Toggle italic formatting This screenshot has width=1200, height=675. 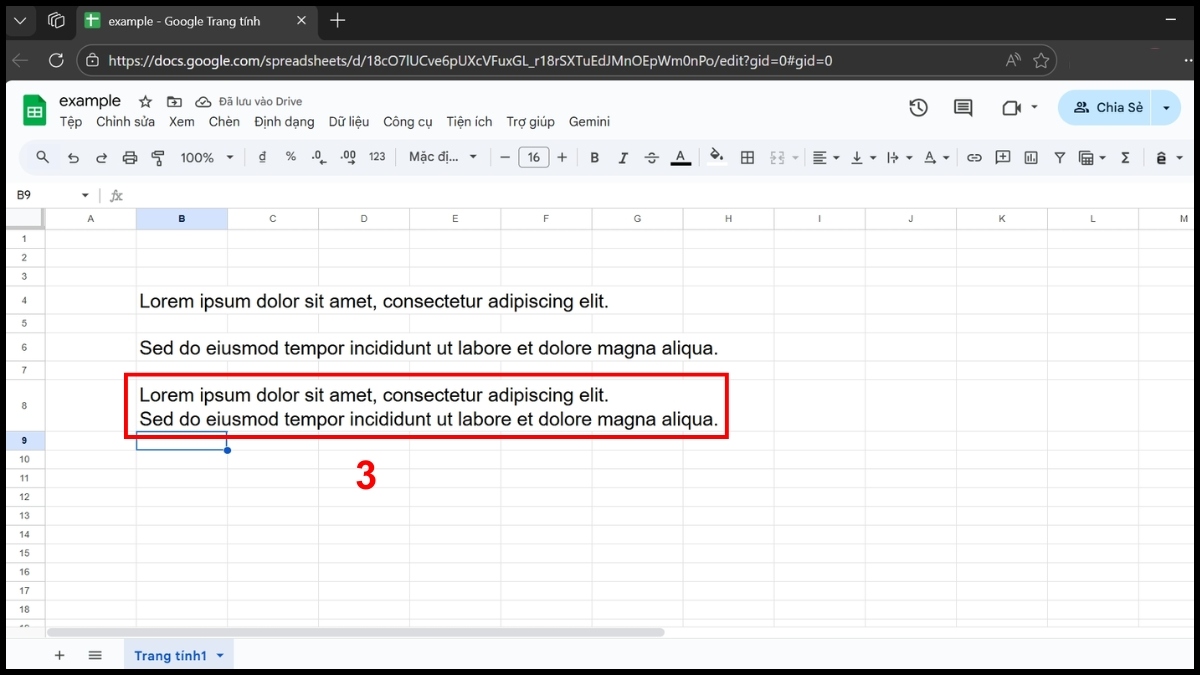coord(622,158)
